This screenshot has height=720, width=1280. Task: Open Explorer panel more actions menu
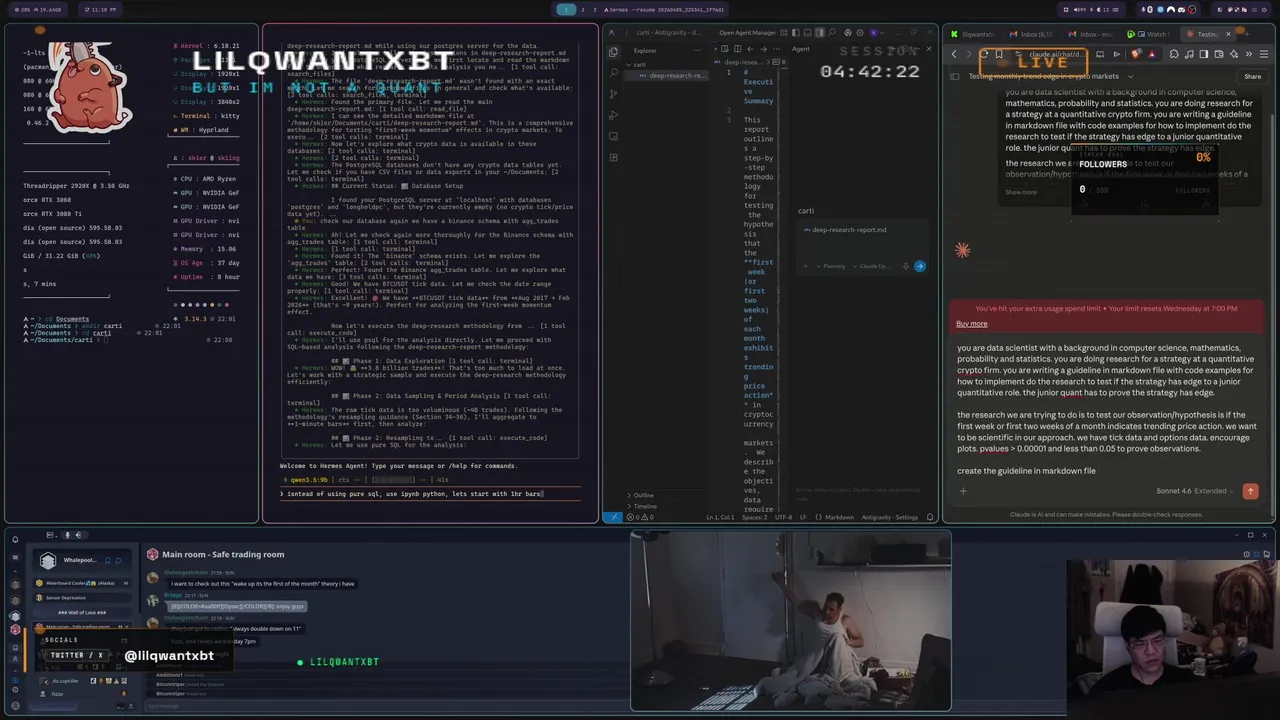697,50
